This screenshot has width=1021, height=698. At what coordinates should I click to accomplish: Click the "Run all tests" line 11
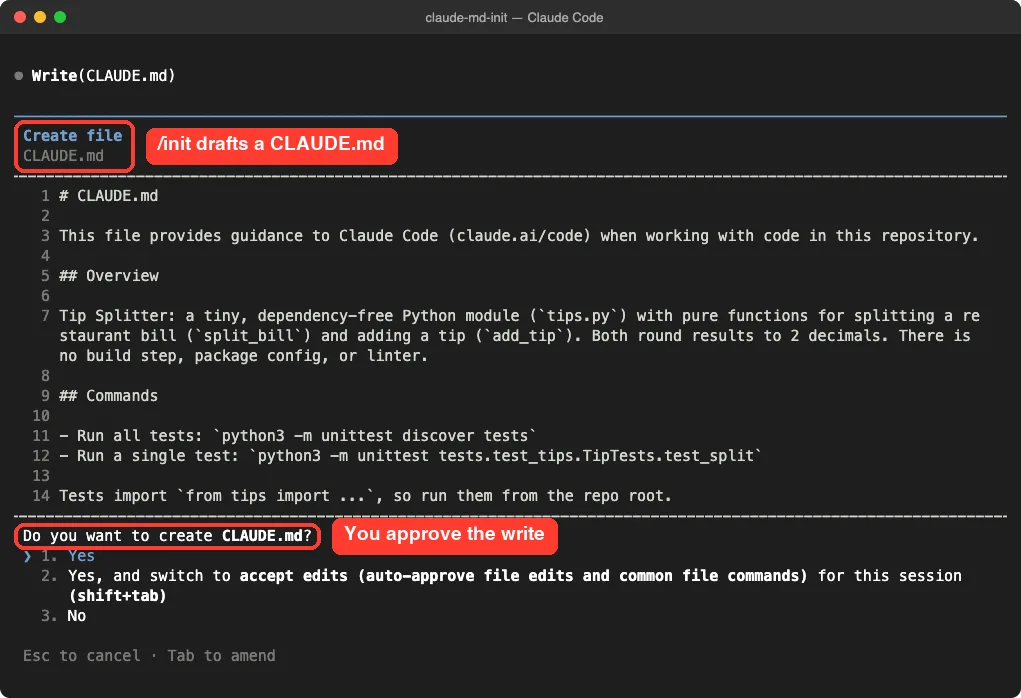298,436
